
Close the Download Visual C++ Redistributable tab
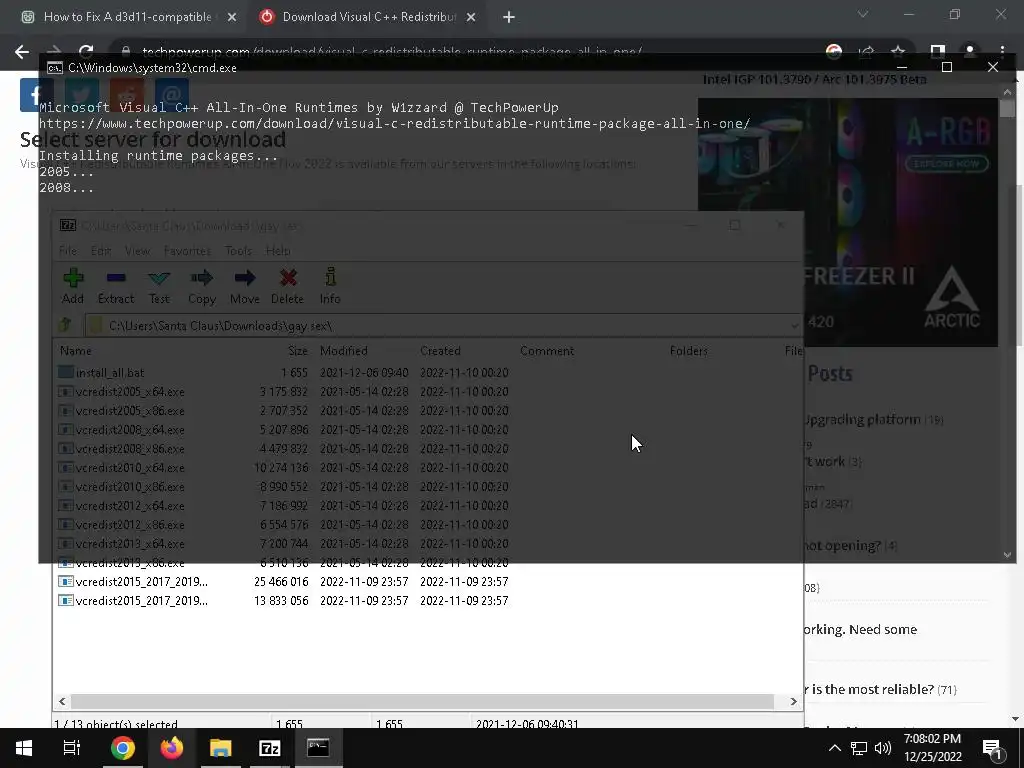click(x=471, y=18)
